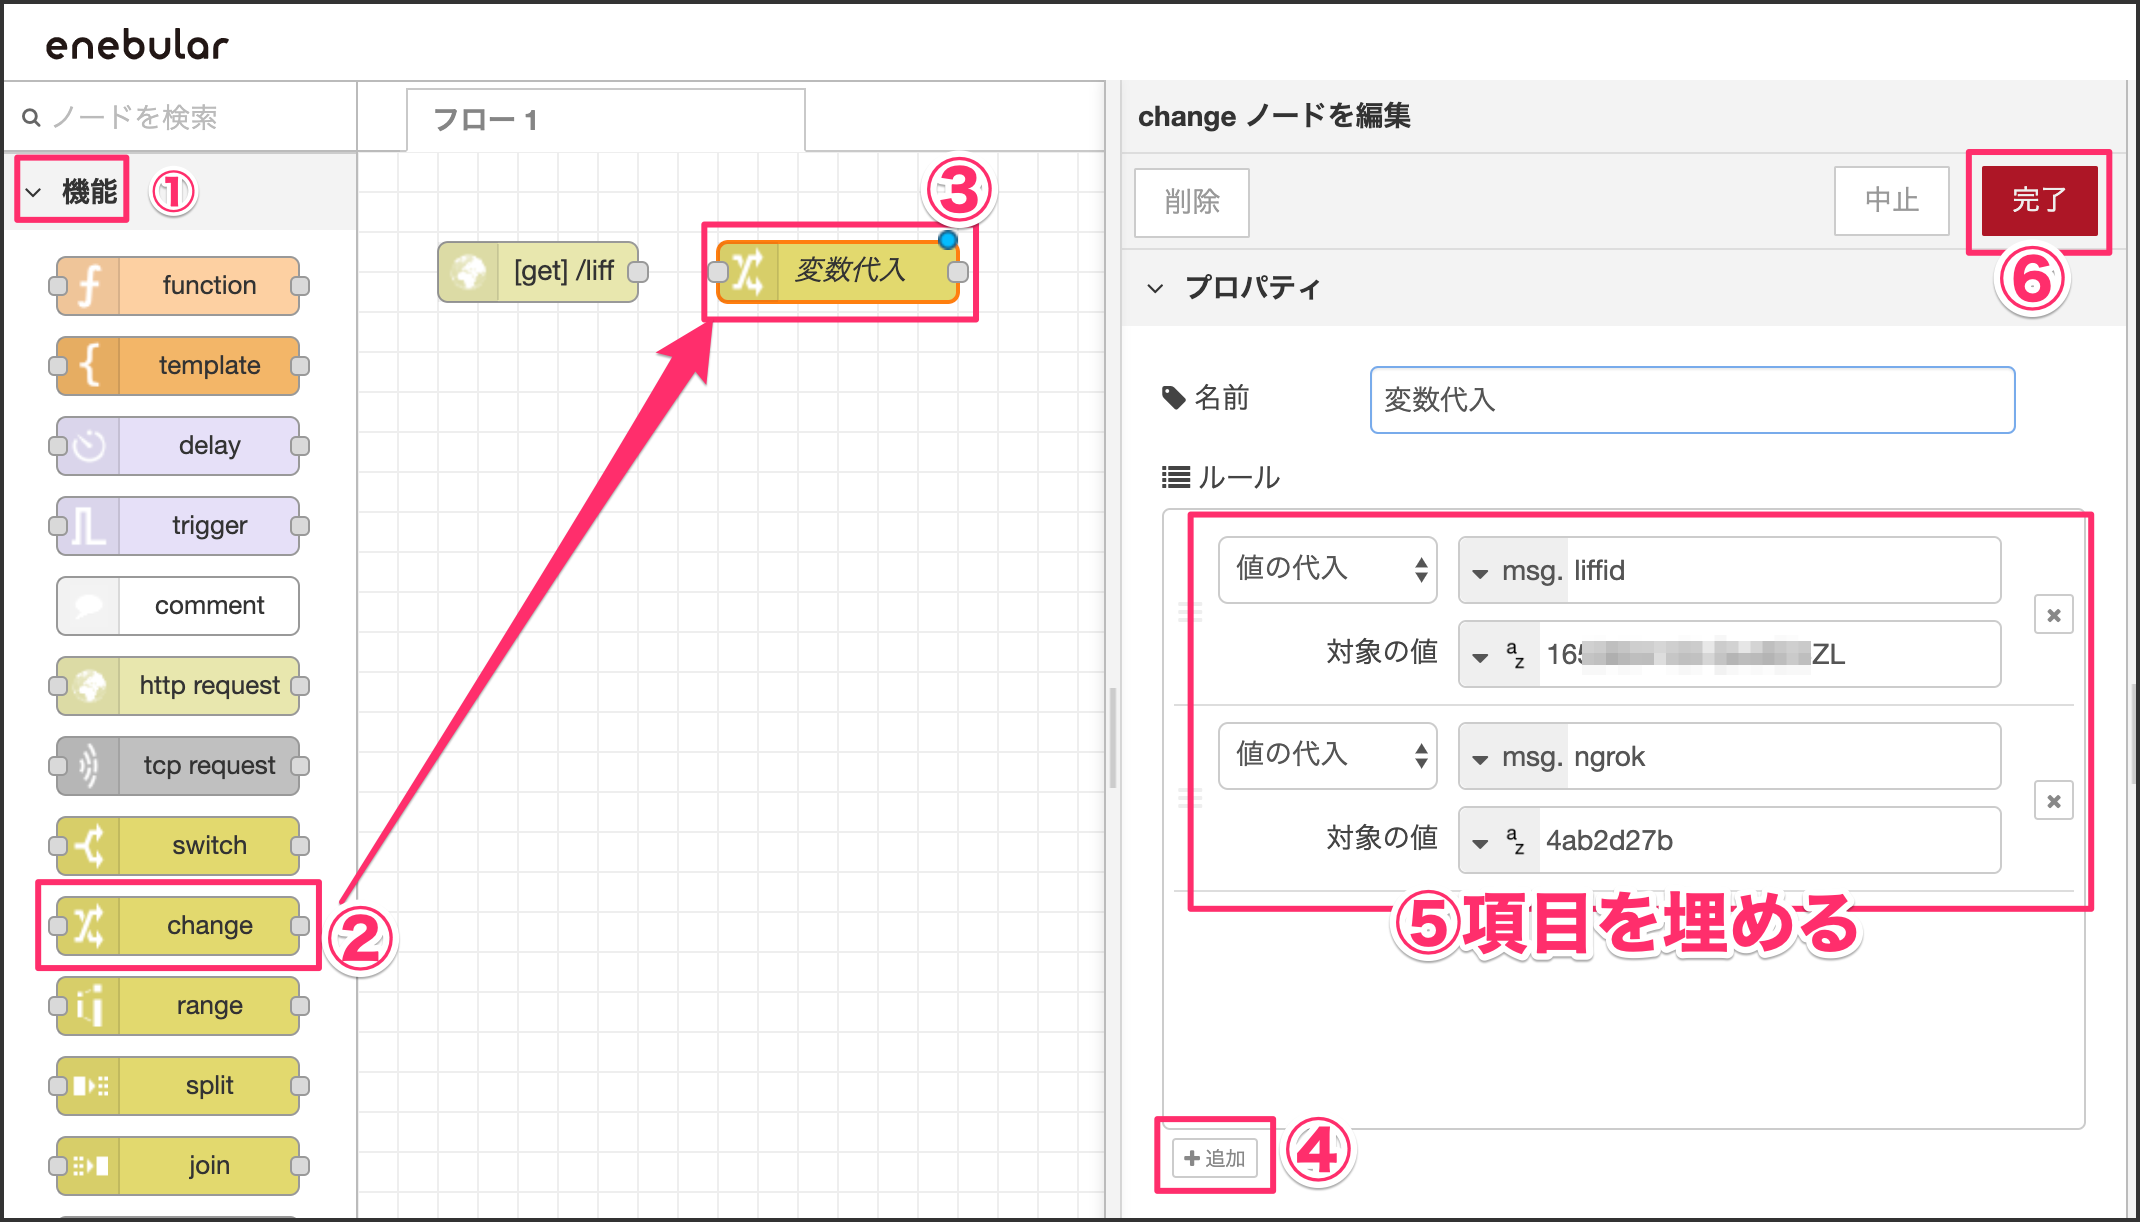Open string type dropdown for liffid value
This screenshot has width=2140, height=1222.
coord(1499,655)
